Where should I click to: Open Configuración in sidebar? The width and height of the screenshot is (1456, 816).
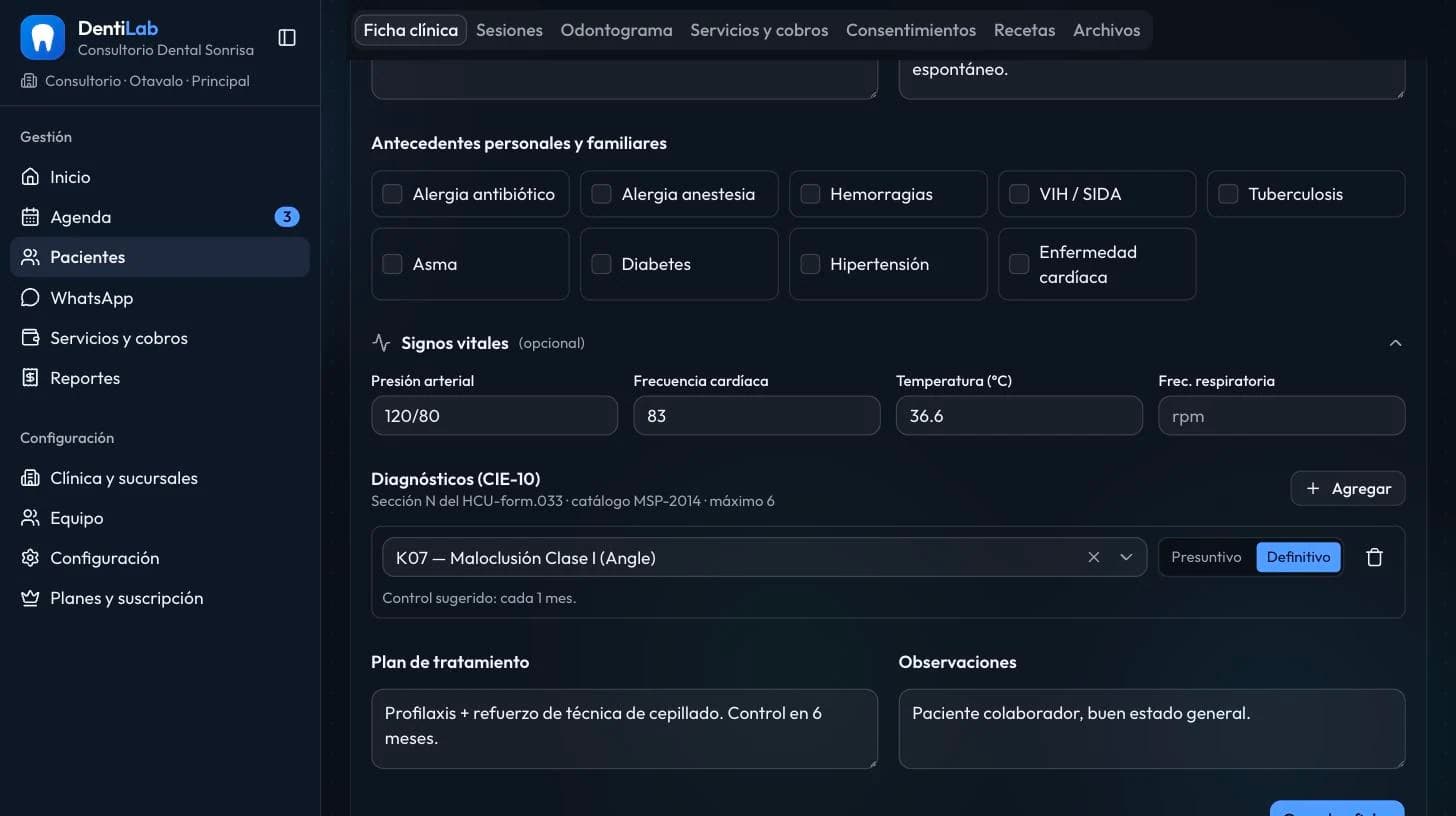(160, 558)
